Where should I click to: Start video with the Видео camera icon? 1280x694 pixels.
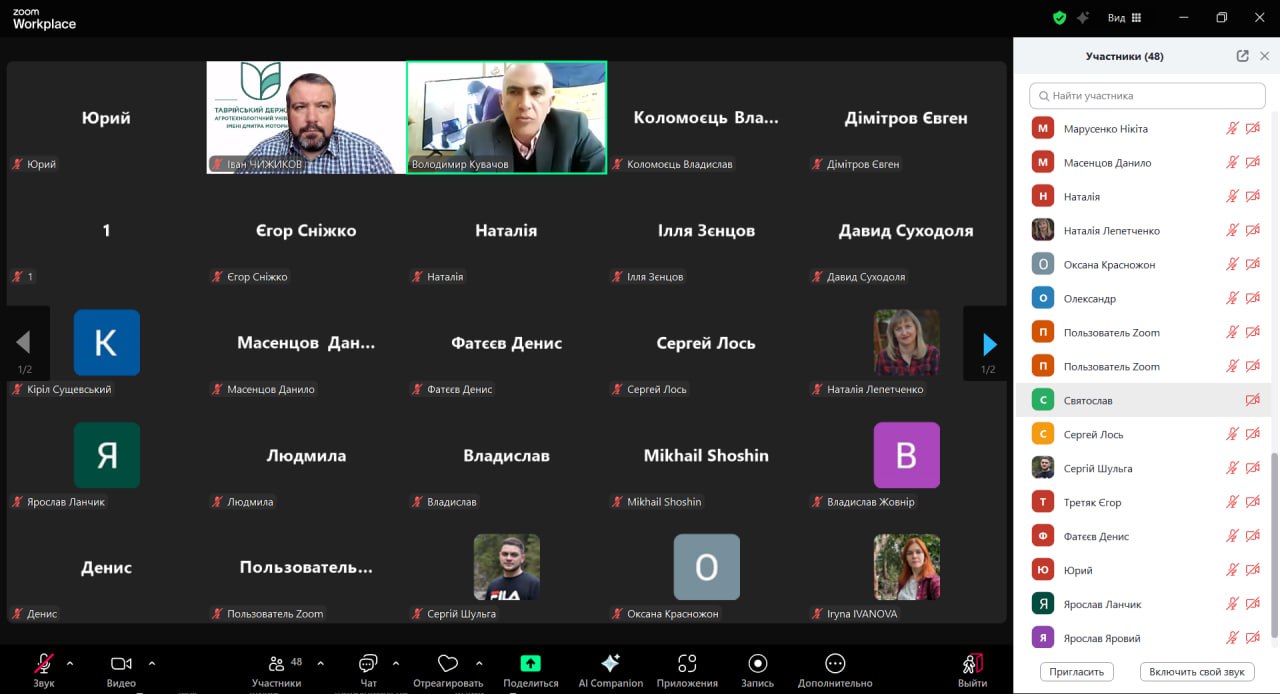click(x=121, y=663)
